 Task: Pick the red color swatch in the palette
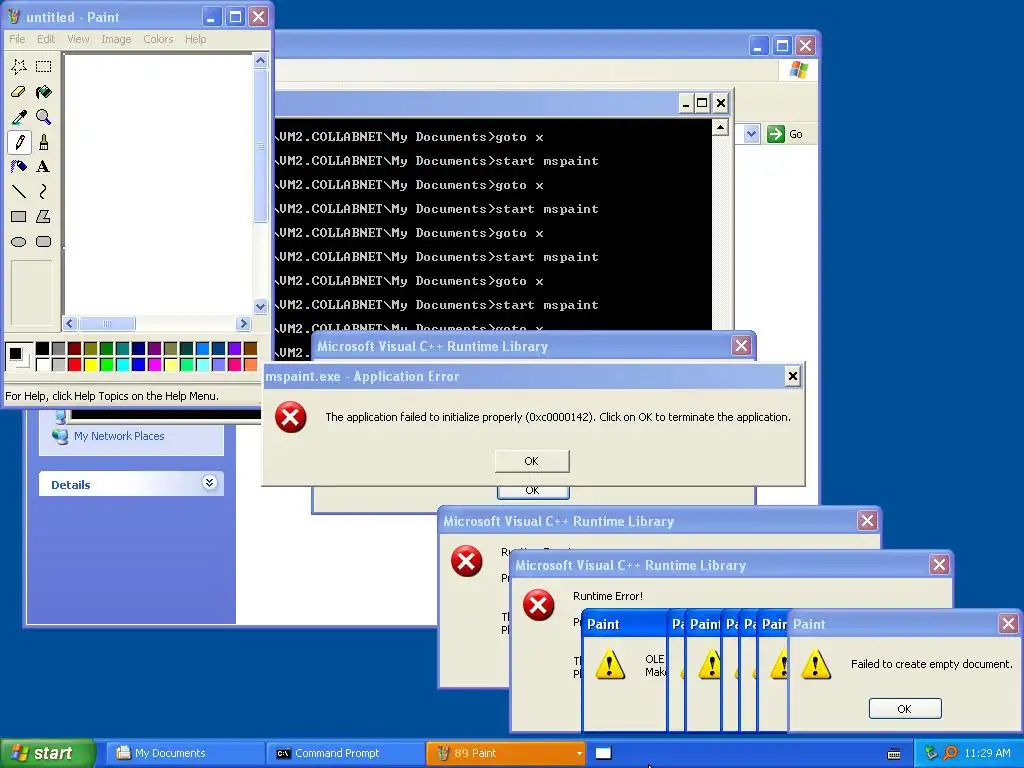click(x=74, y=364)
